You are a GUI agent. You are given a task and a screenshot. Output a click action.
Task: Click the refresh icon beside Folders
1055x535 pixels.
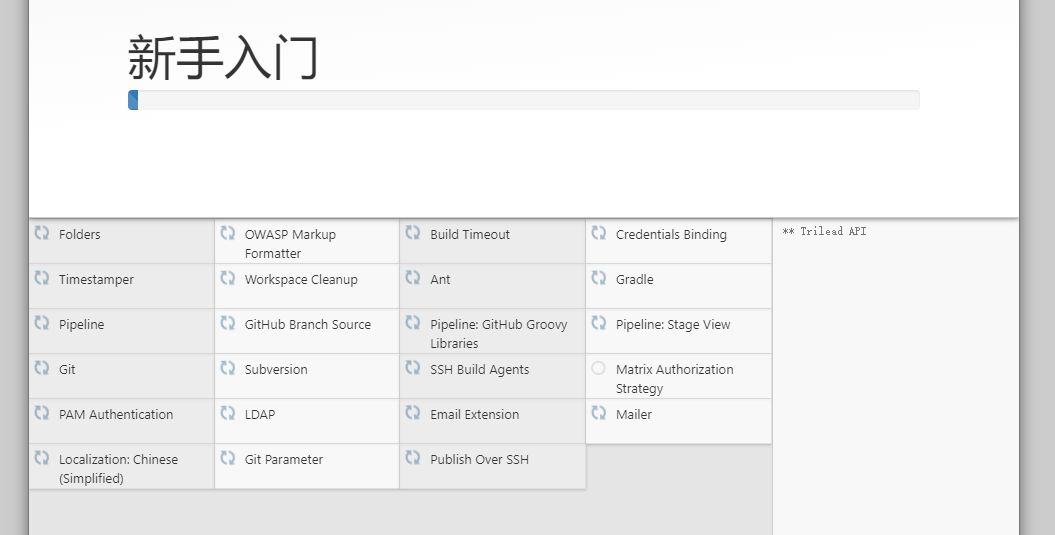(42, 233)
